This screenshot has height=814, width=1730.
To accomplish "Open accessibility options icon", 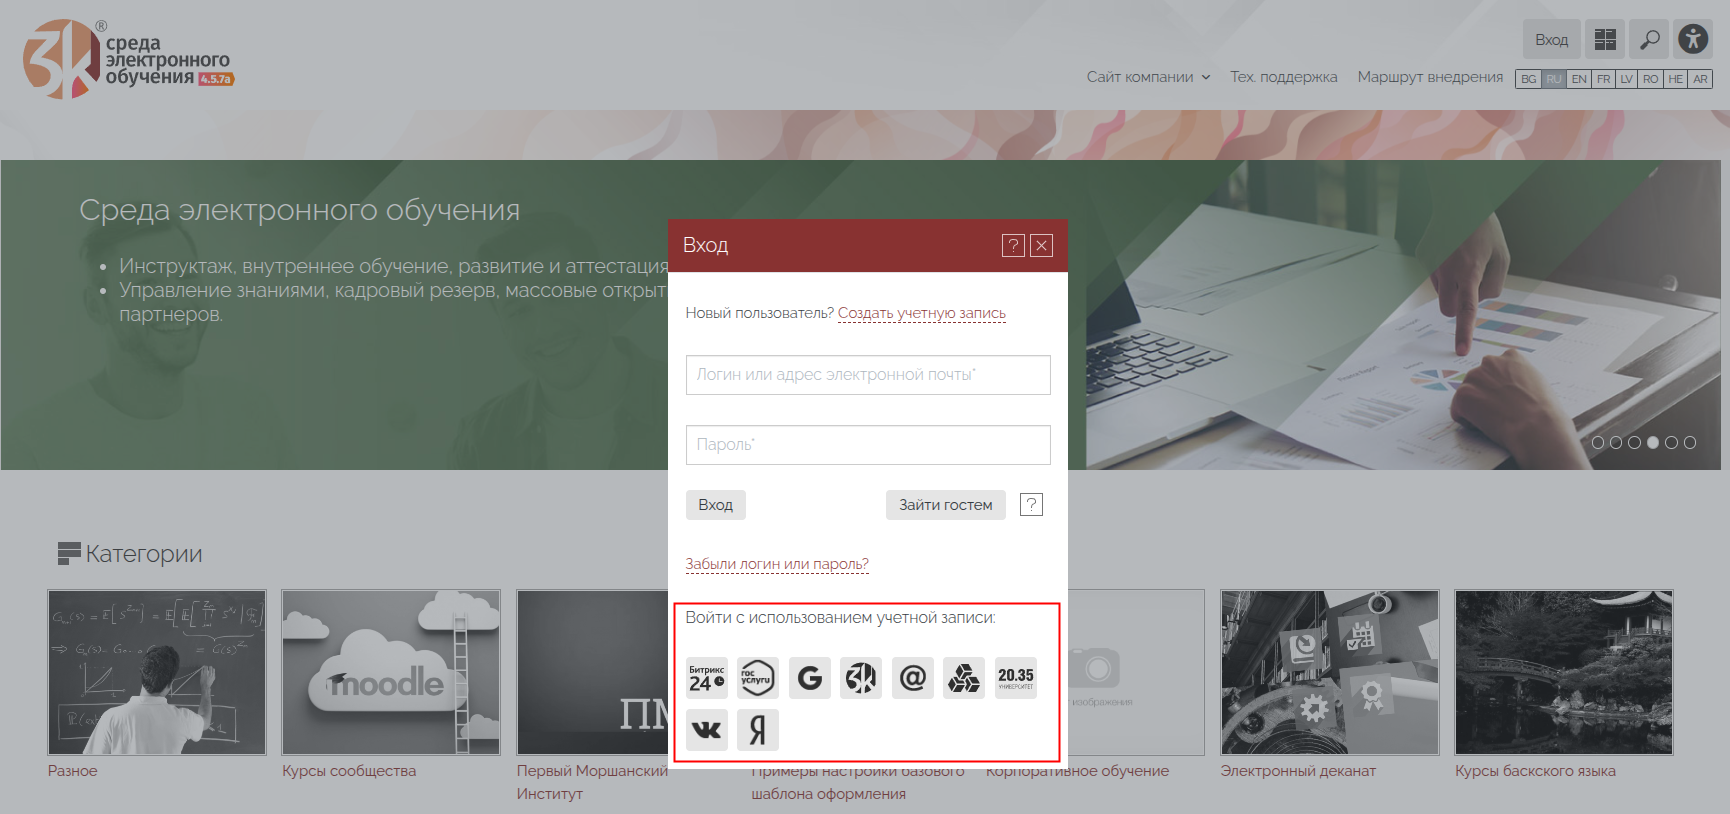I will point(1693,40).
